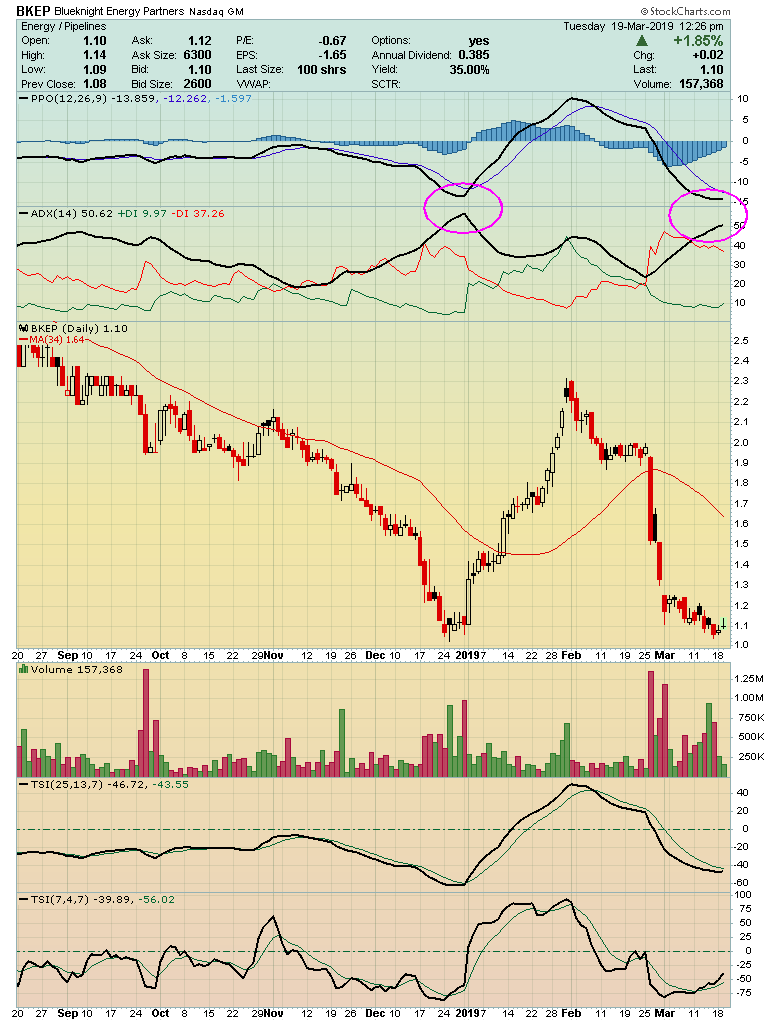Click the High value 1.14

click(94, 55)
